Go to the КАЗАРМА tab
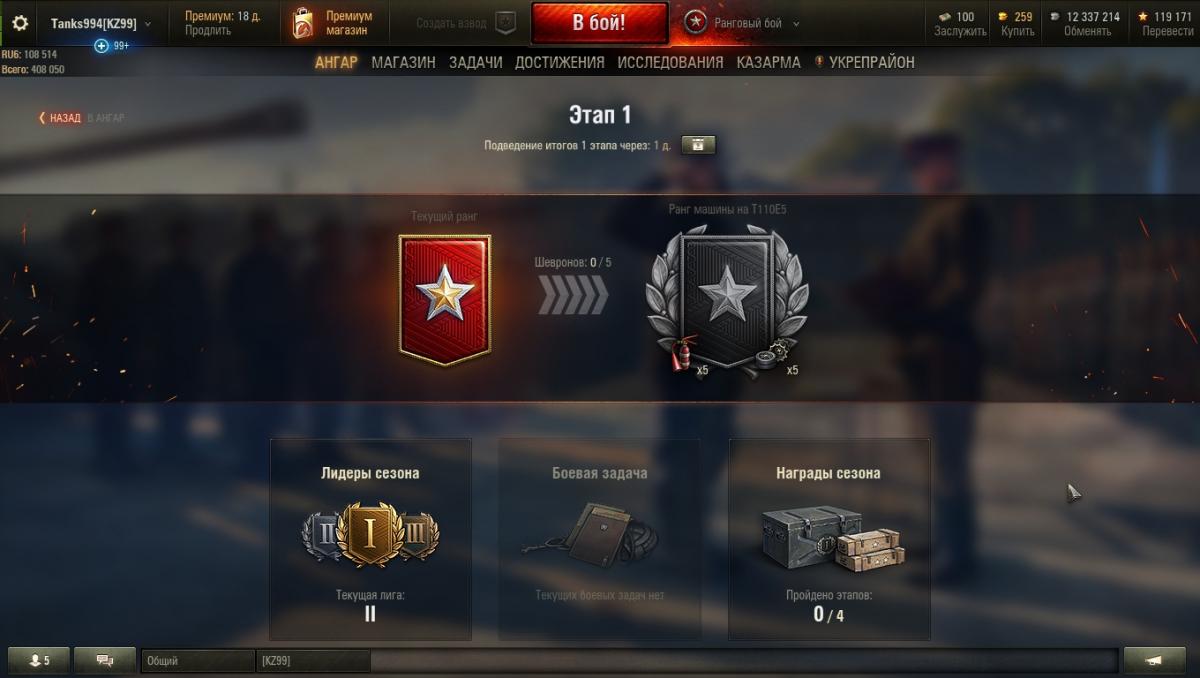 [x=768, y=62]
